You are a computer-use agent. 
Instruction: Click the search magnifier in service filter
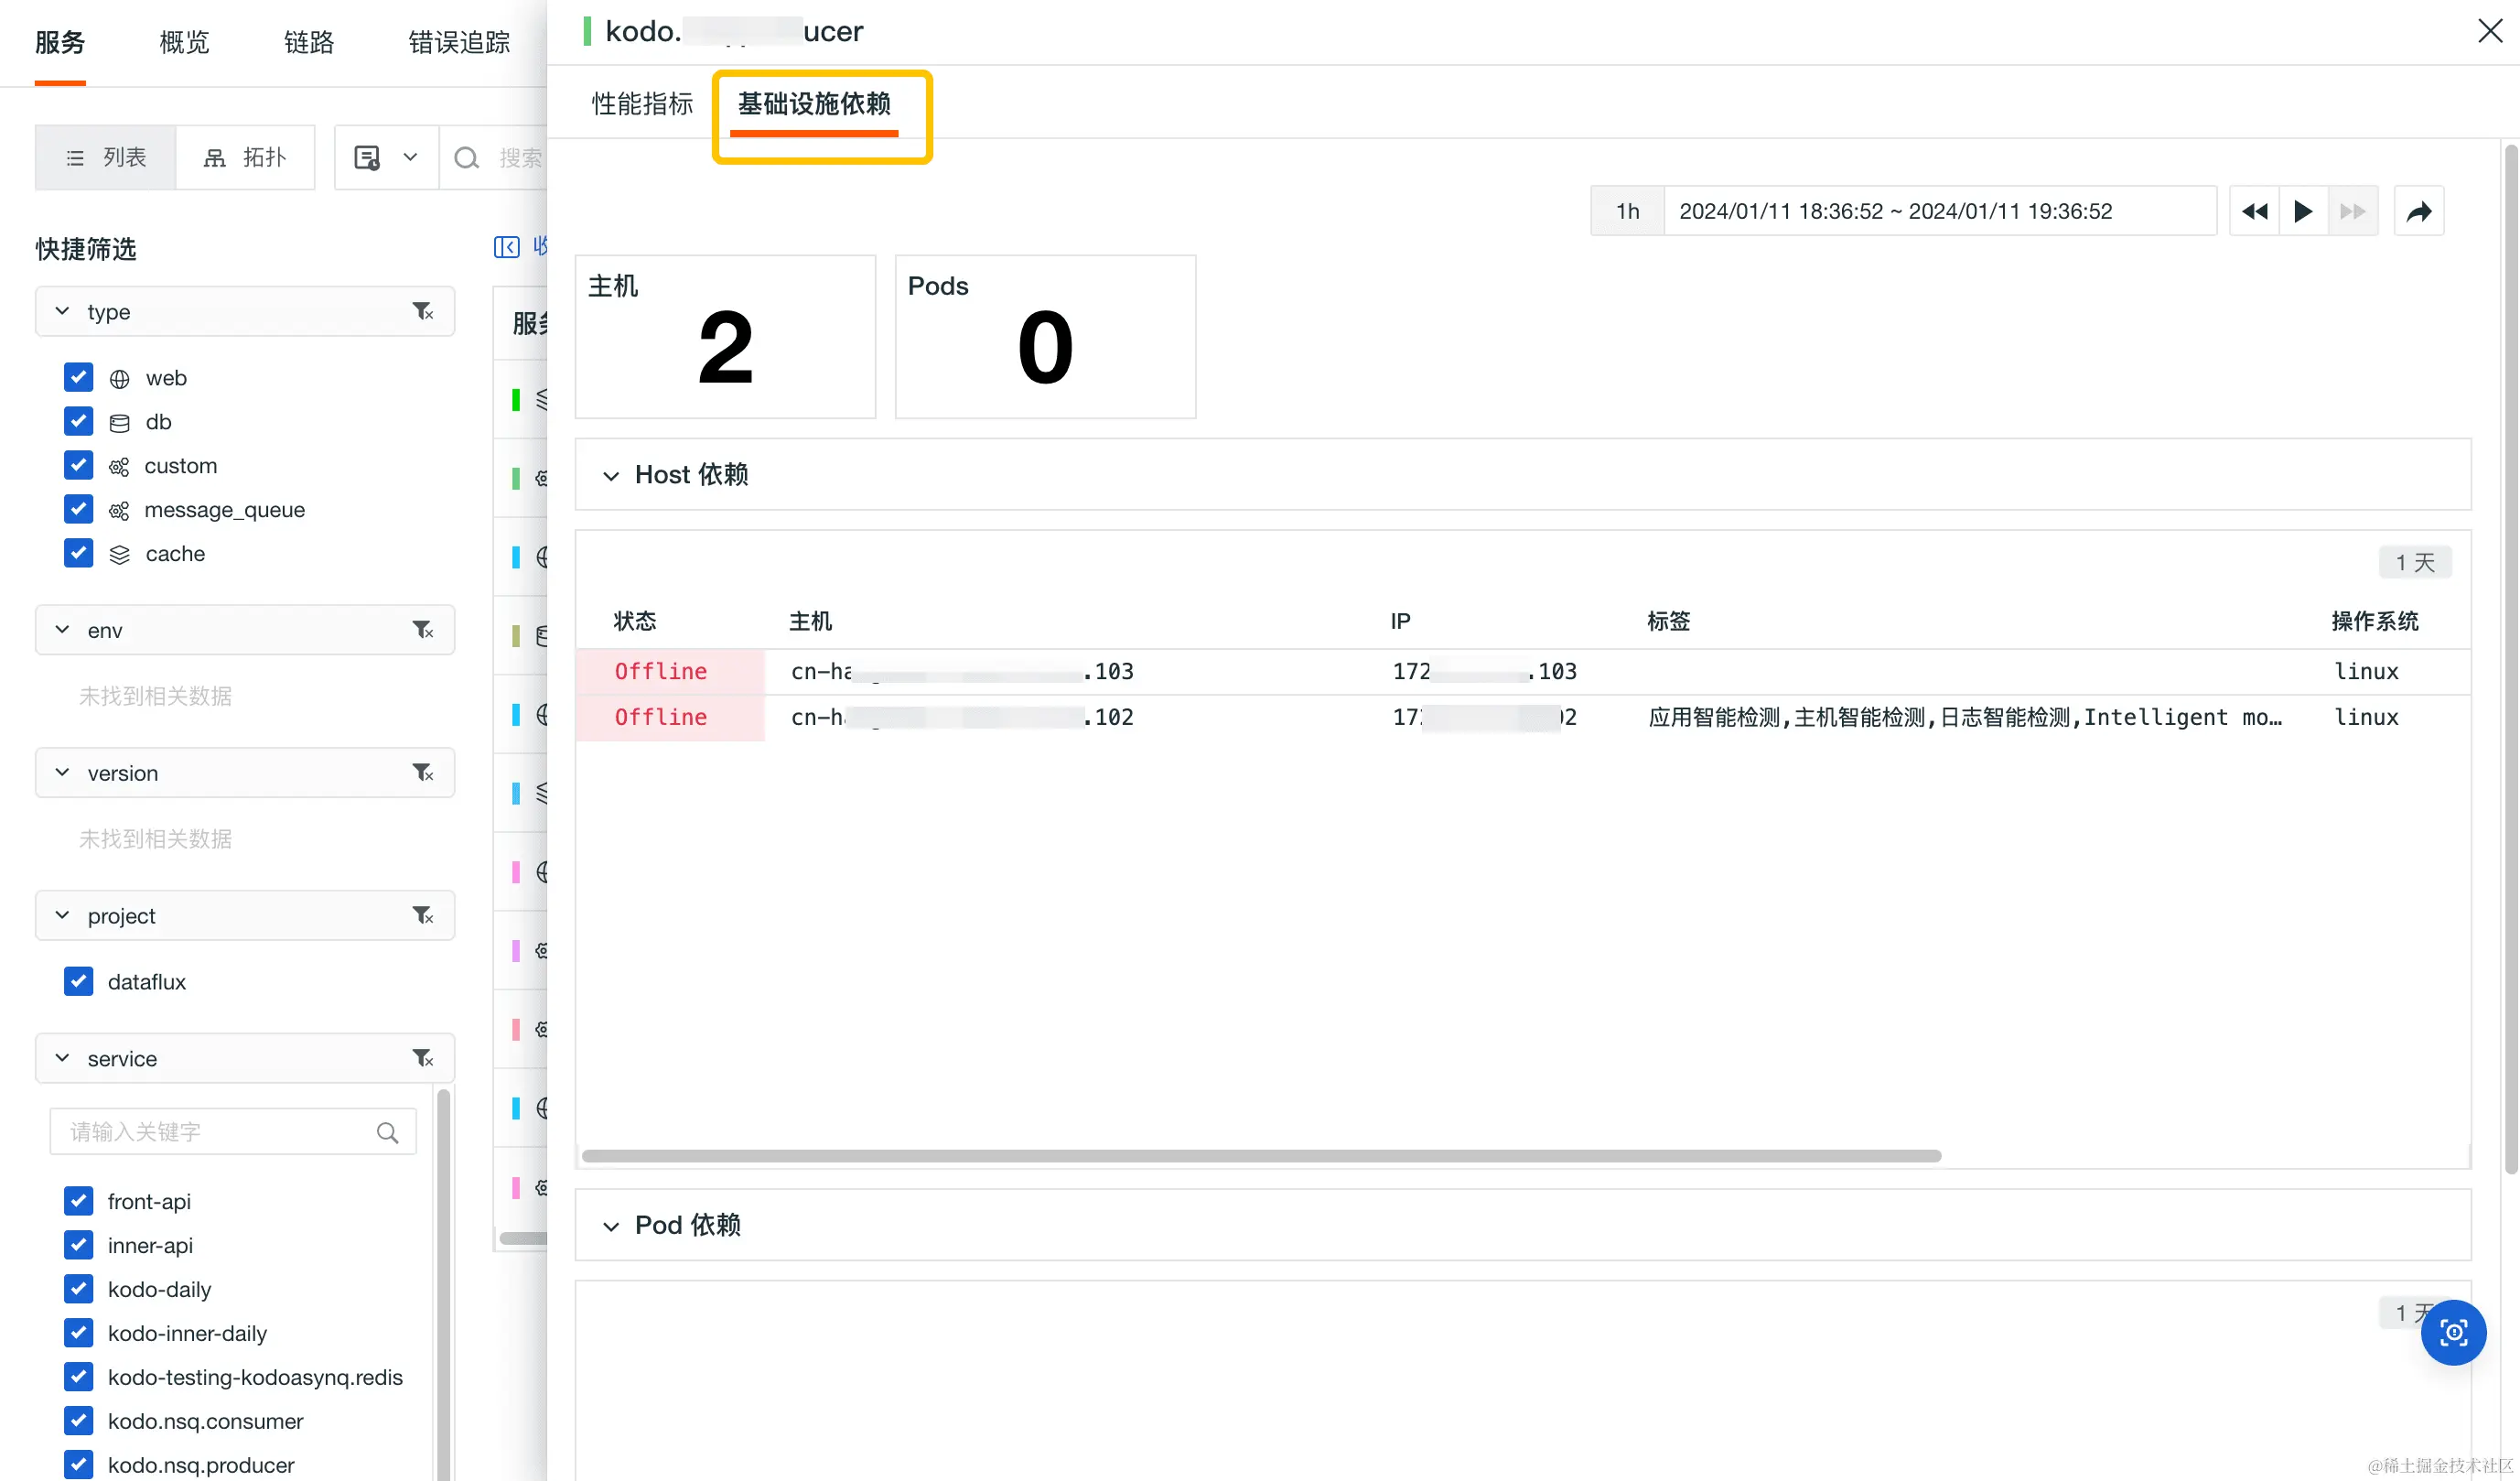387,1132
